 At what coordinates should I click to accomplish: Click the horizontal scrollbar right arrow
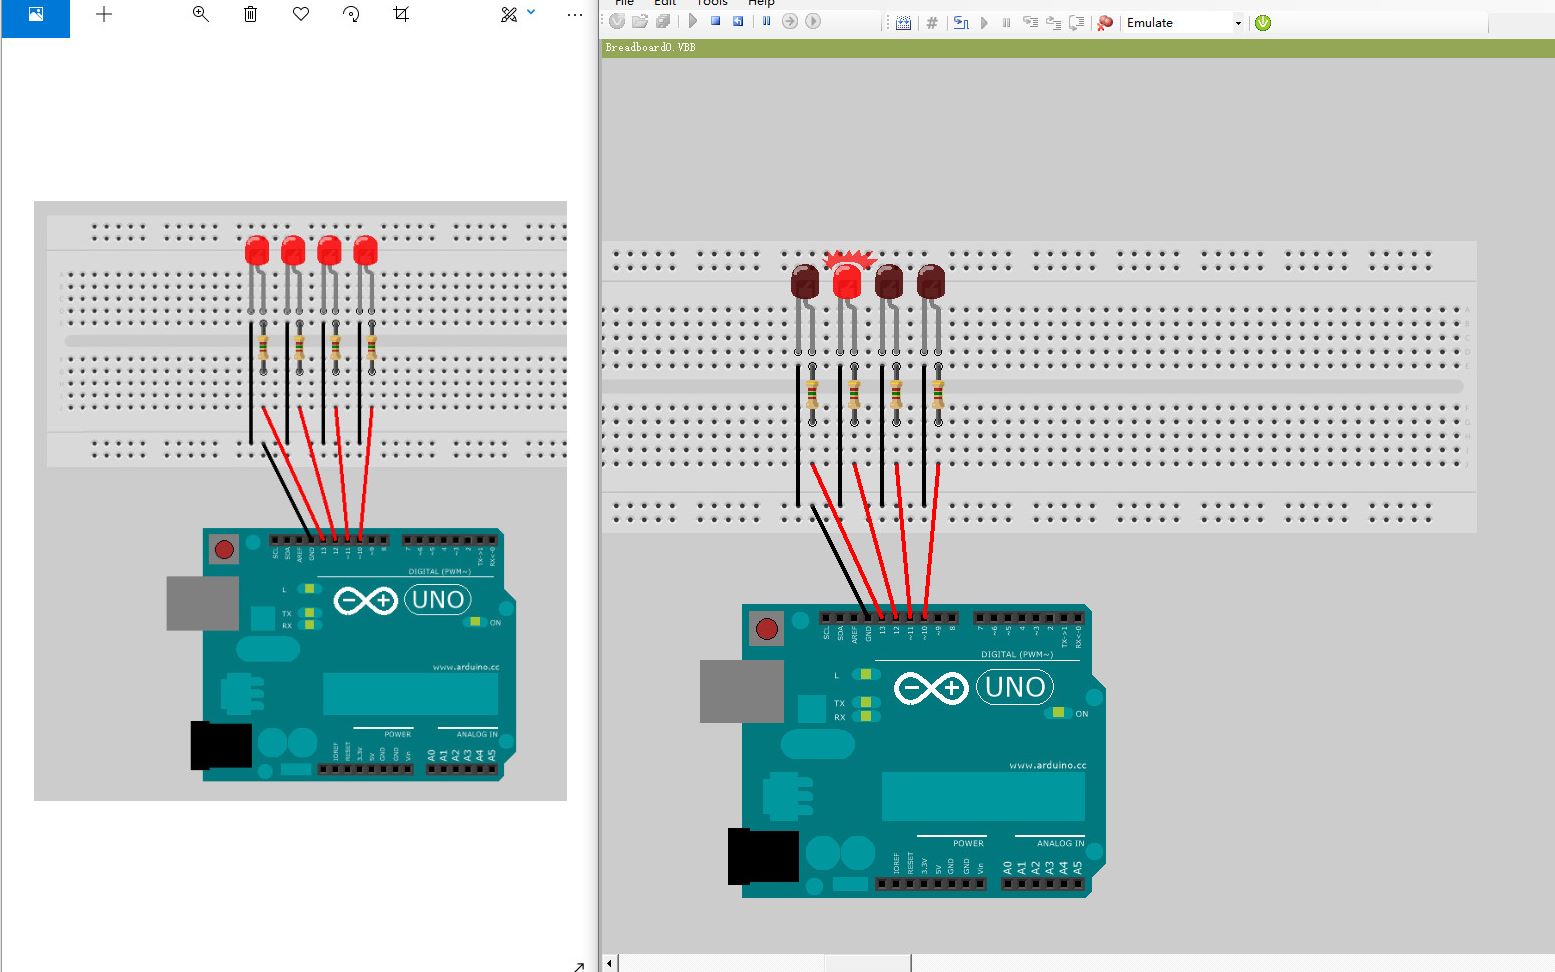(x=1548, y=961)
